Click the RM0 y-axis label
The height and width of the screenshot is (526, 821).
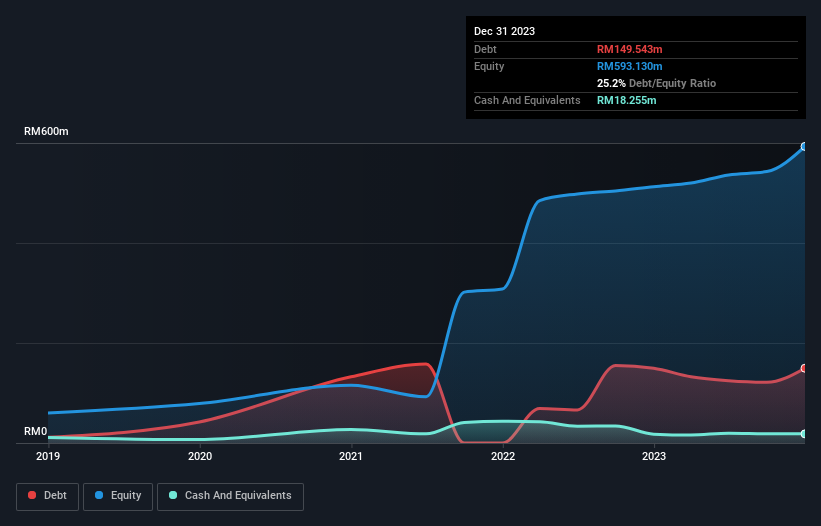[x=36, y=431]
